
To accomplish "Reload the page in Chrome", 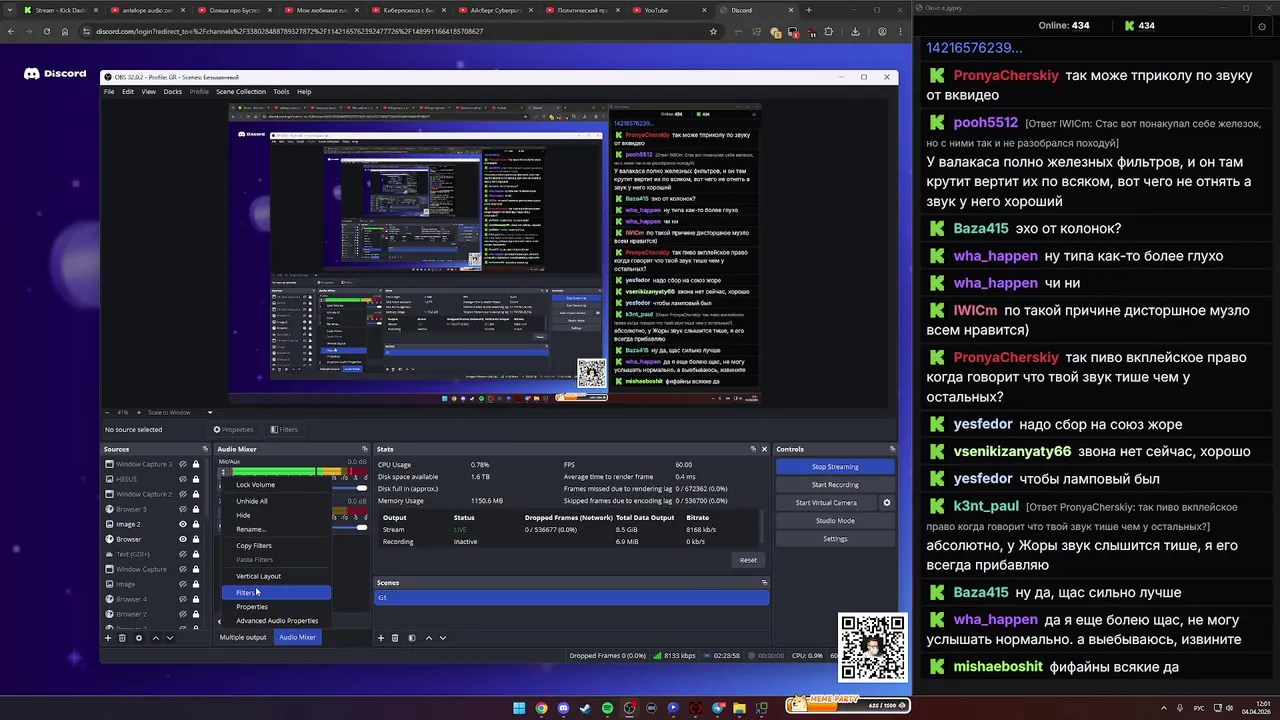I will tap(46, 31).
